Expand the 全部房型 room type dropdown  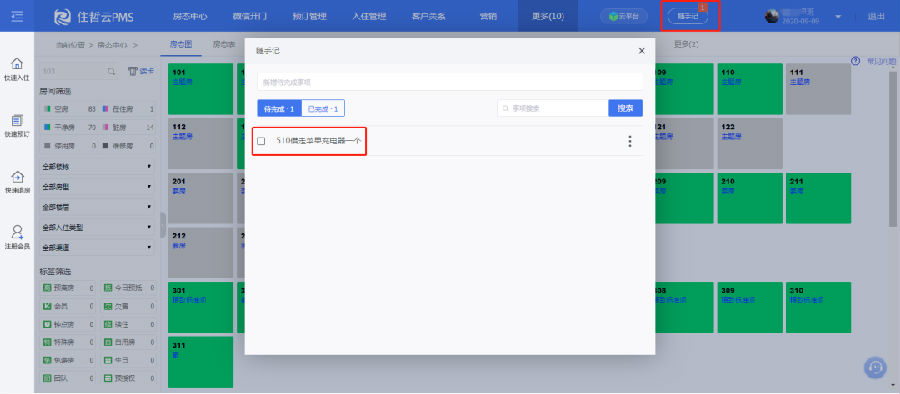[x=96, y=187]
